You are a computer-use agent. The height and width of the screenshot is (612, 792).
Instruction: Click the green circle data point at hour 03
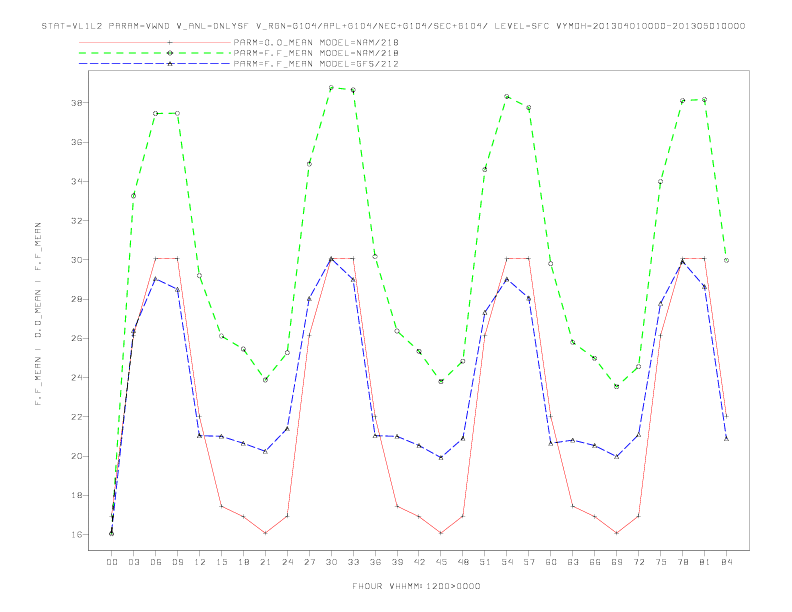click(x=133, y=196)
